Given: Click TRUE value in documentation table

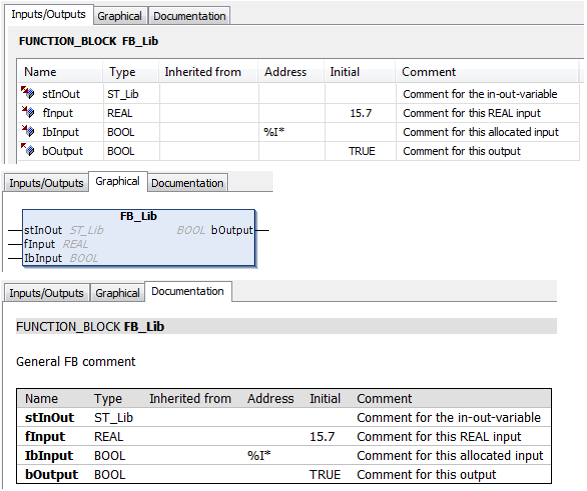Looking at the screenshot, I should tap(325, 475).
